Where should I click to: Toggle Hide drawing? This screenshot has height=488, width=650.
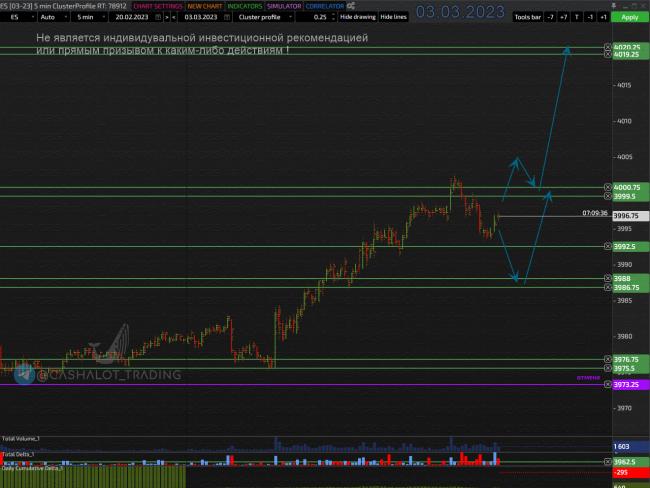(x=357, y=17)
